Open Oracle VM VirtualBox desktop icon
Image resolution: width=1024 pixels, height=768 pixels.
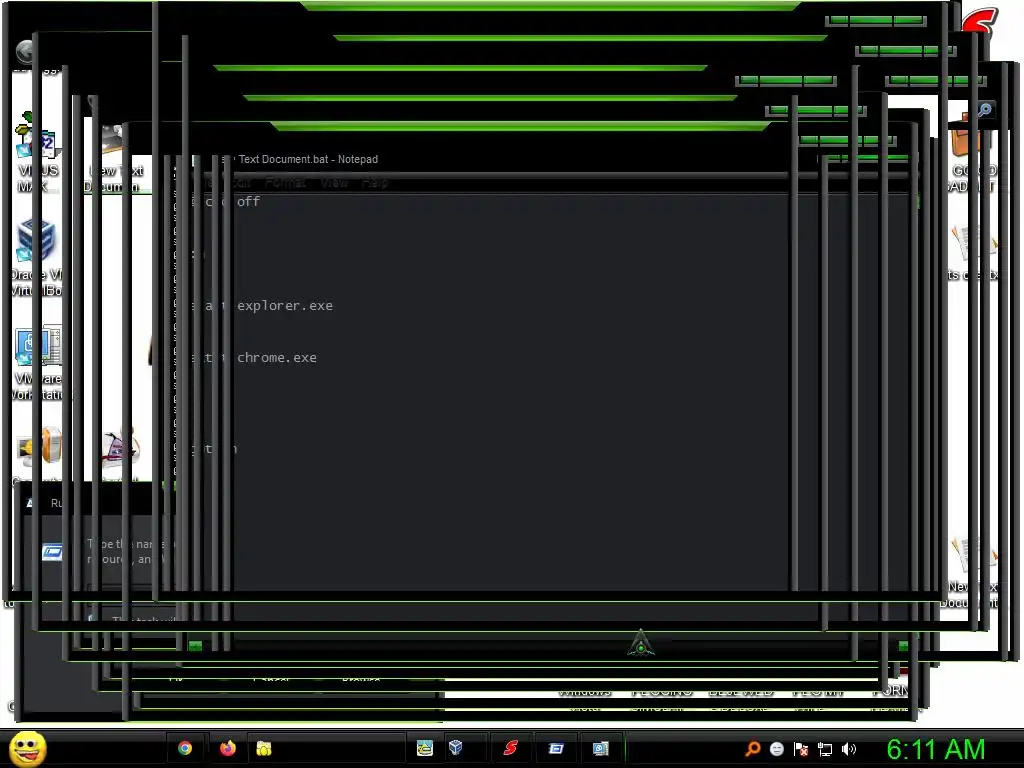tap(37, 257)
